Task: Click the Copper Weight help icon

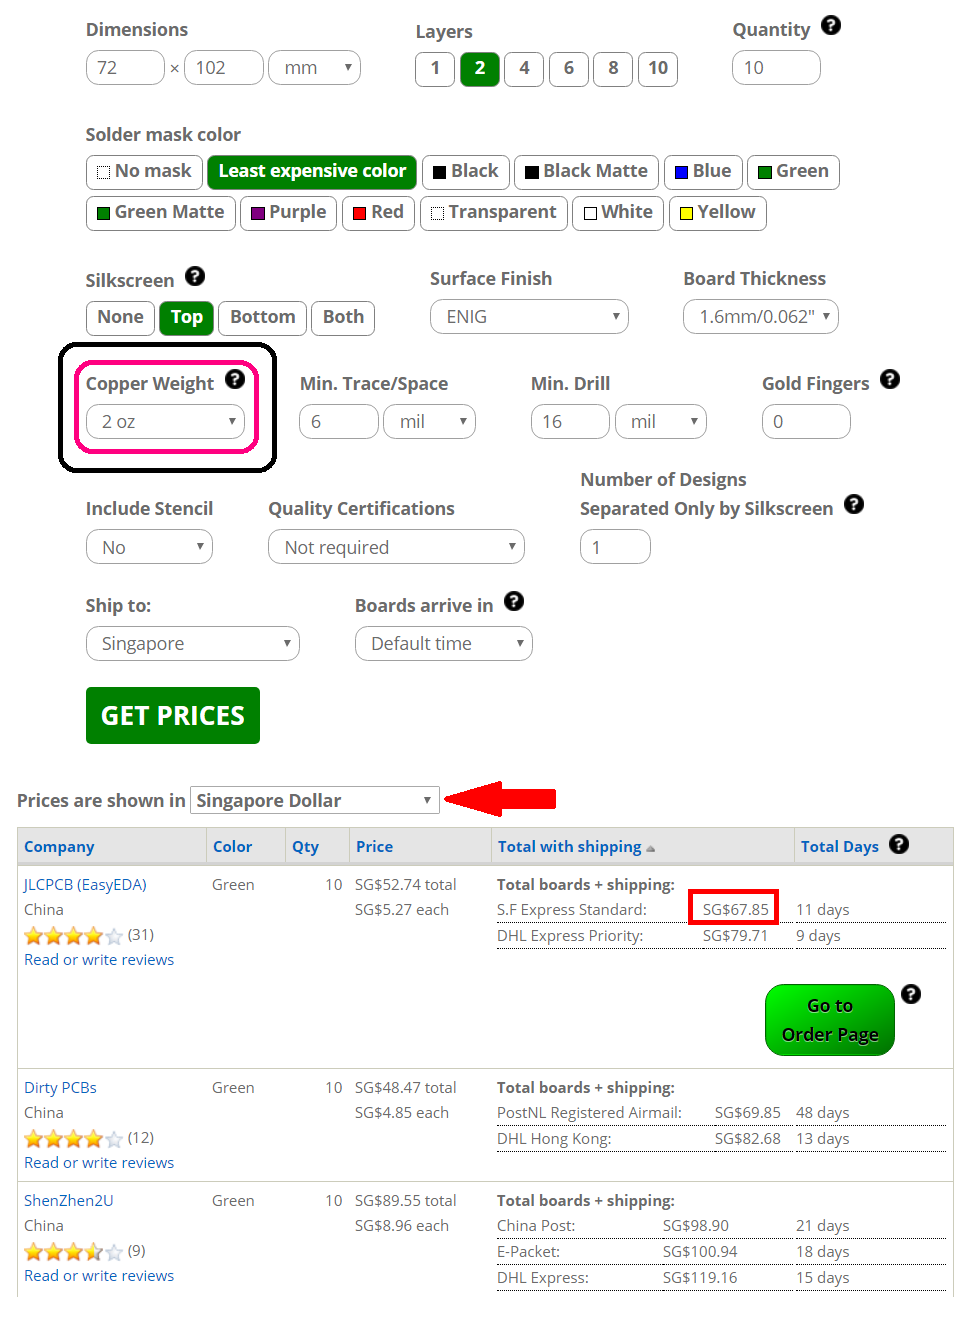Action: pyautogui.click(x=235, y=379)
